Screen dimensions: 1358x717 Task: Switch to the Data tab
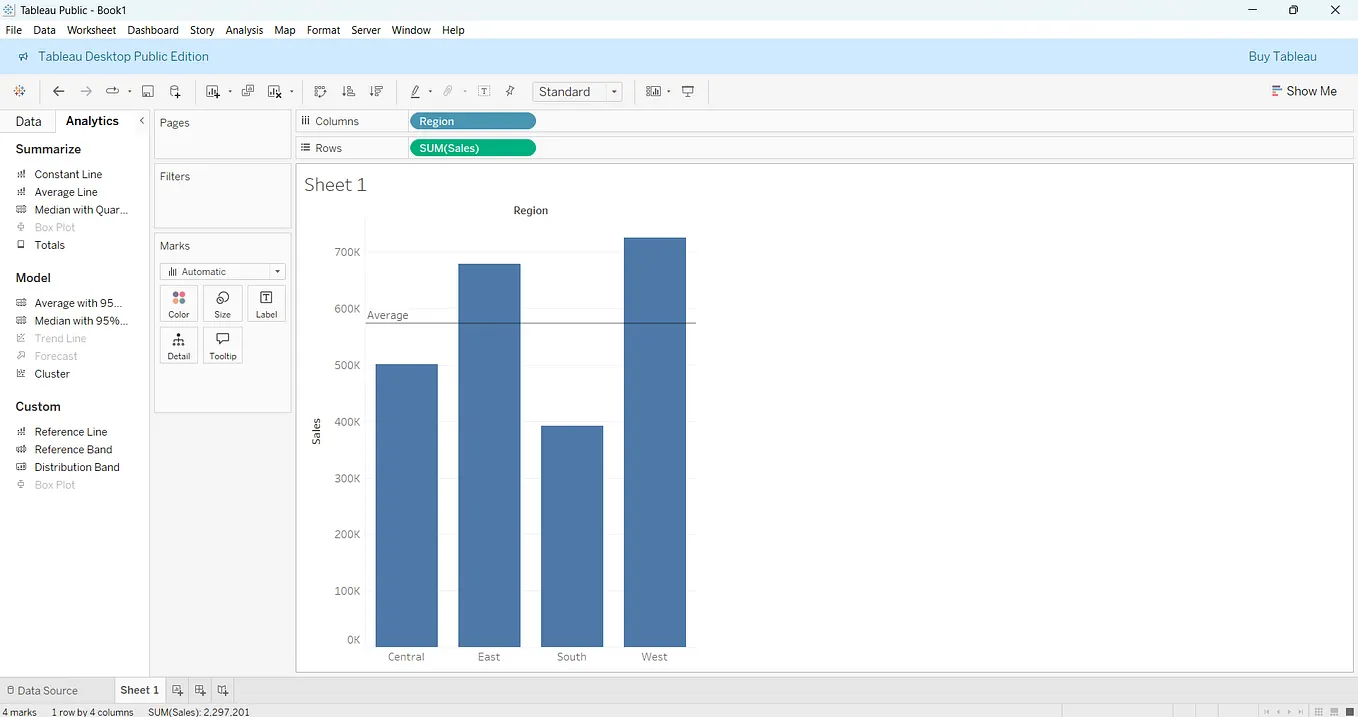pyautogui.click(x=26, y=120)
